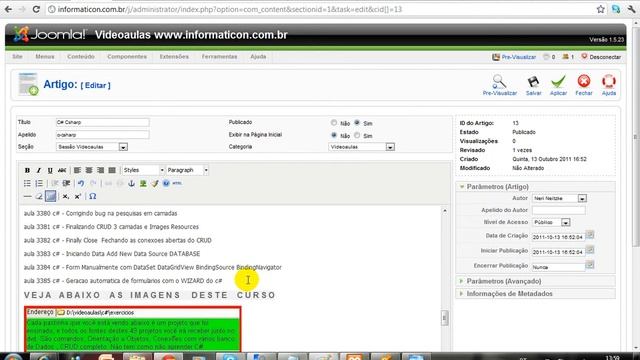The width and height of the screenshot is (640, 360).
Task: Apply strikethrough (ABC) formatting
Action: pyautogui.click(x=62, y=170)
